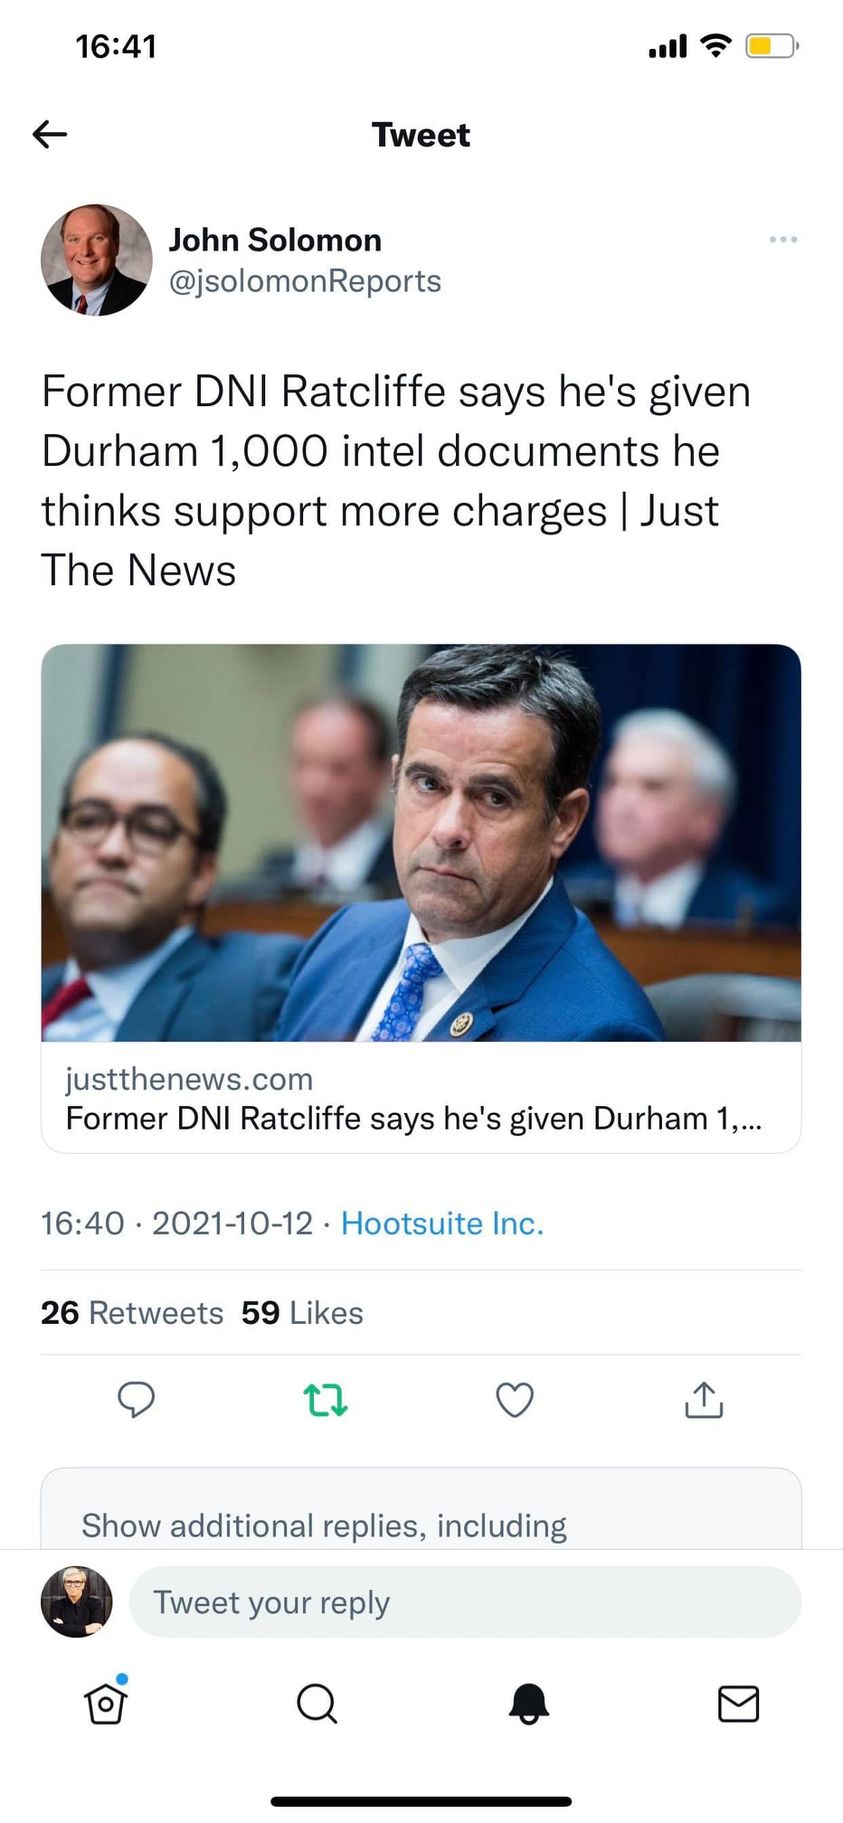Open the Notifications bell icon
This screenshot has width=843, height=1823.
coord(528,1705)
